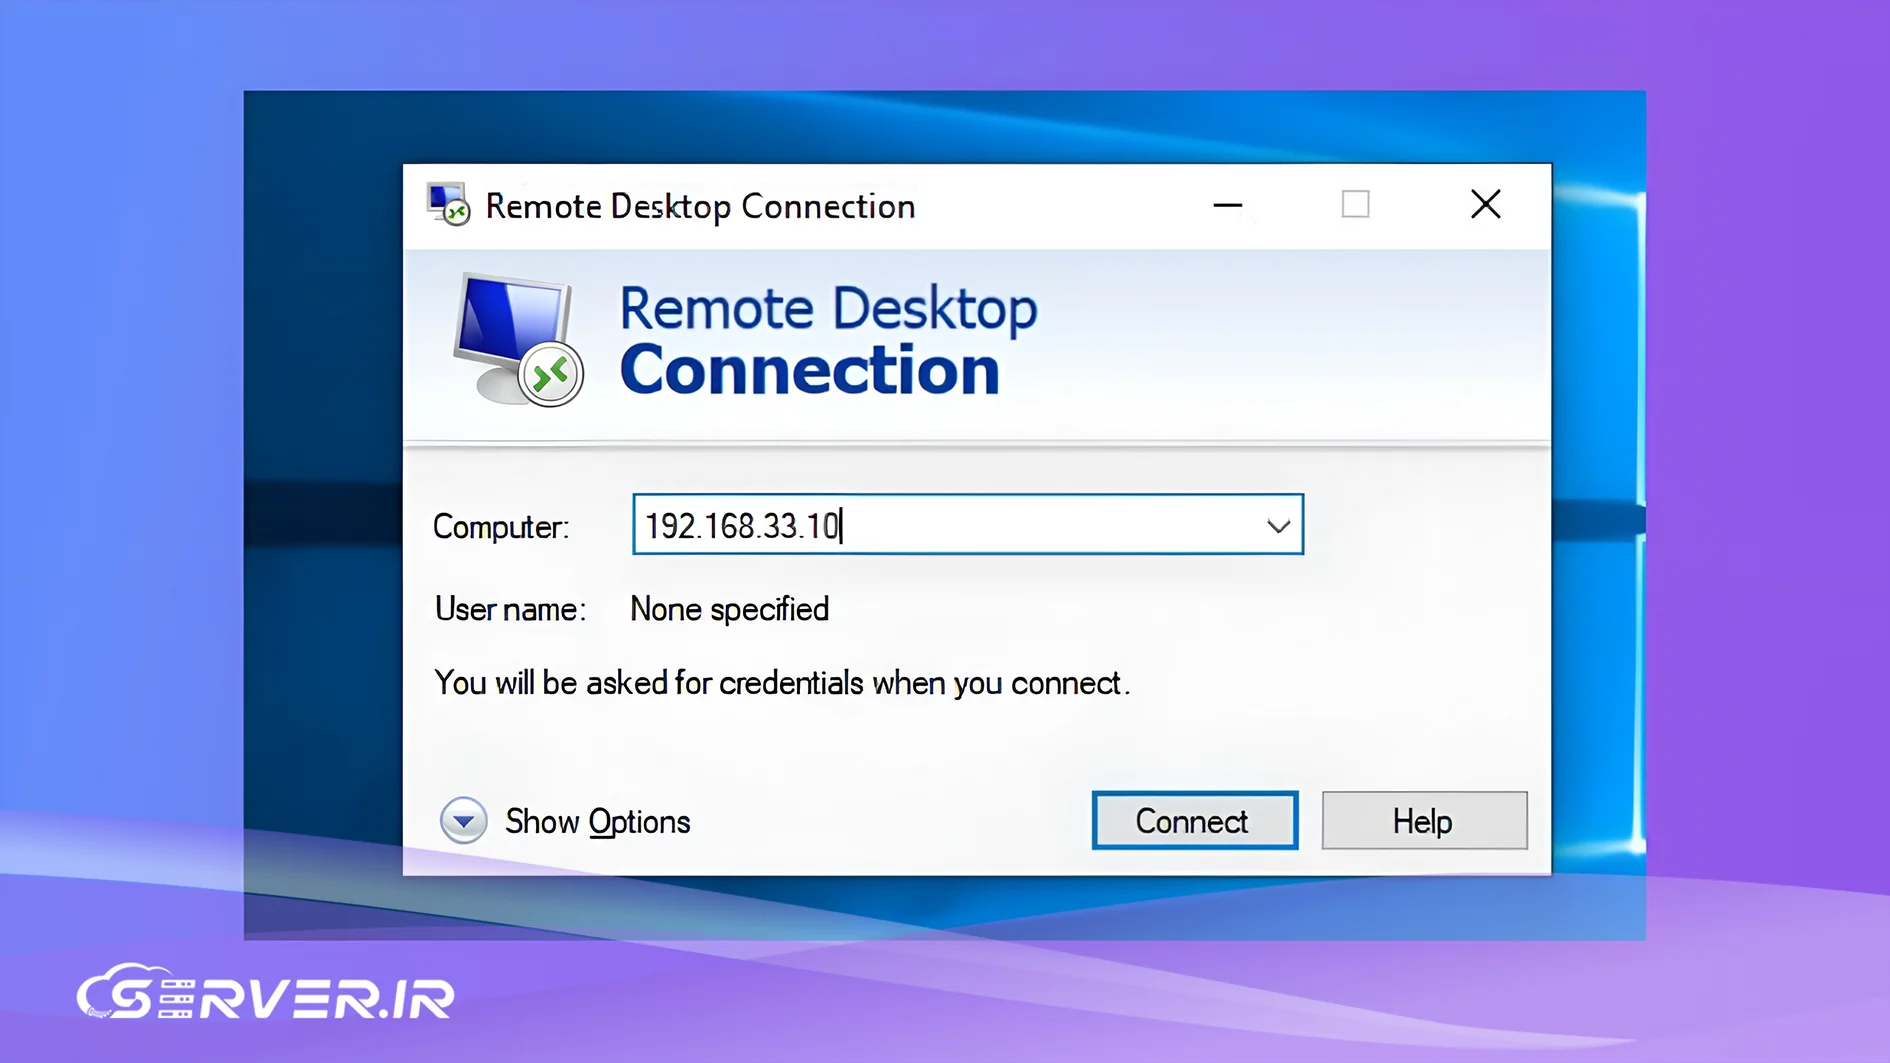The width and height of the screenshot is (1890, 1063).
Task: Collapse the Computer field dropdown chevron
Action: 1278,524
